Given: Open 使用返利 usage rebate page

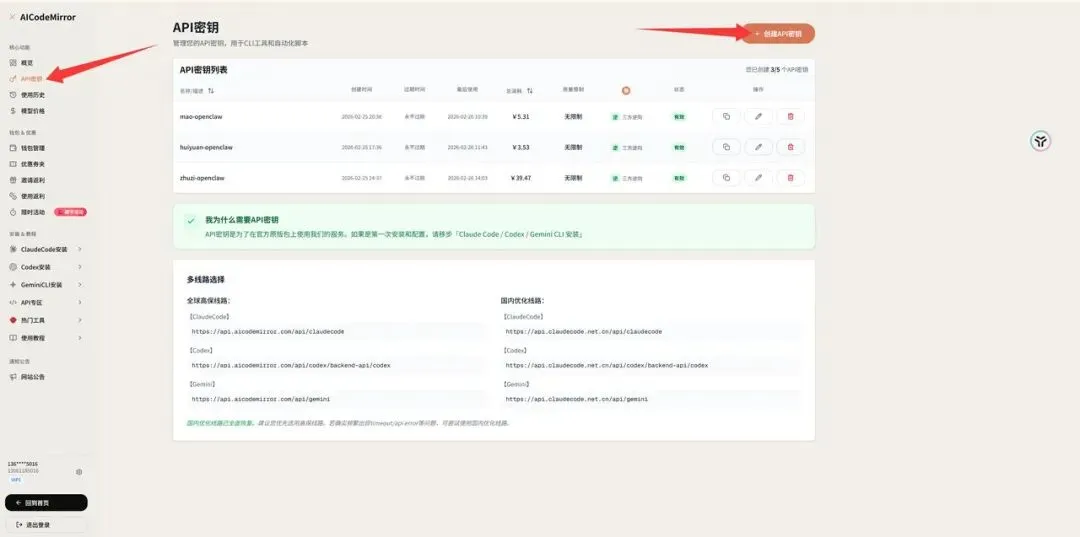Looking at the screenshot, I should click(x=33, y=196).
